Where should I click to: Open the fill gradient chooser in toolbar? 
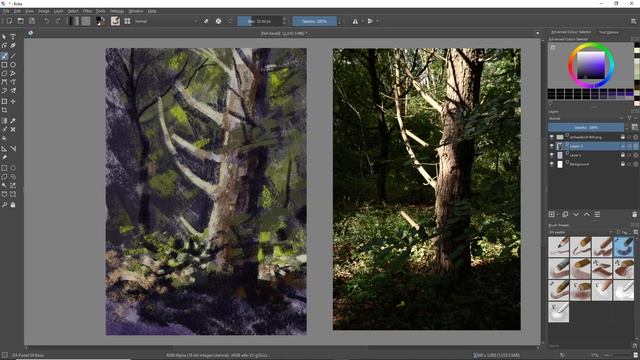[x=74, y=21]
